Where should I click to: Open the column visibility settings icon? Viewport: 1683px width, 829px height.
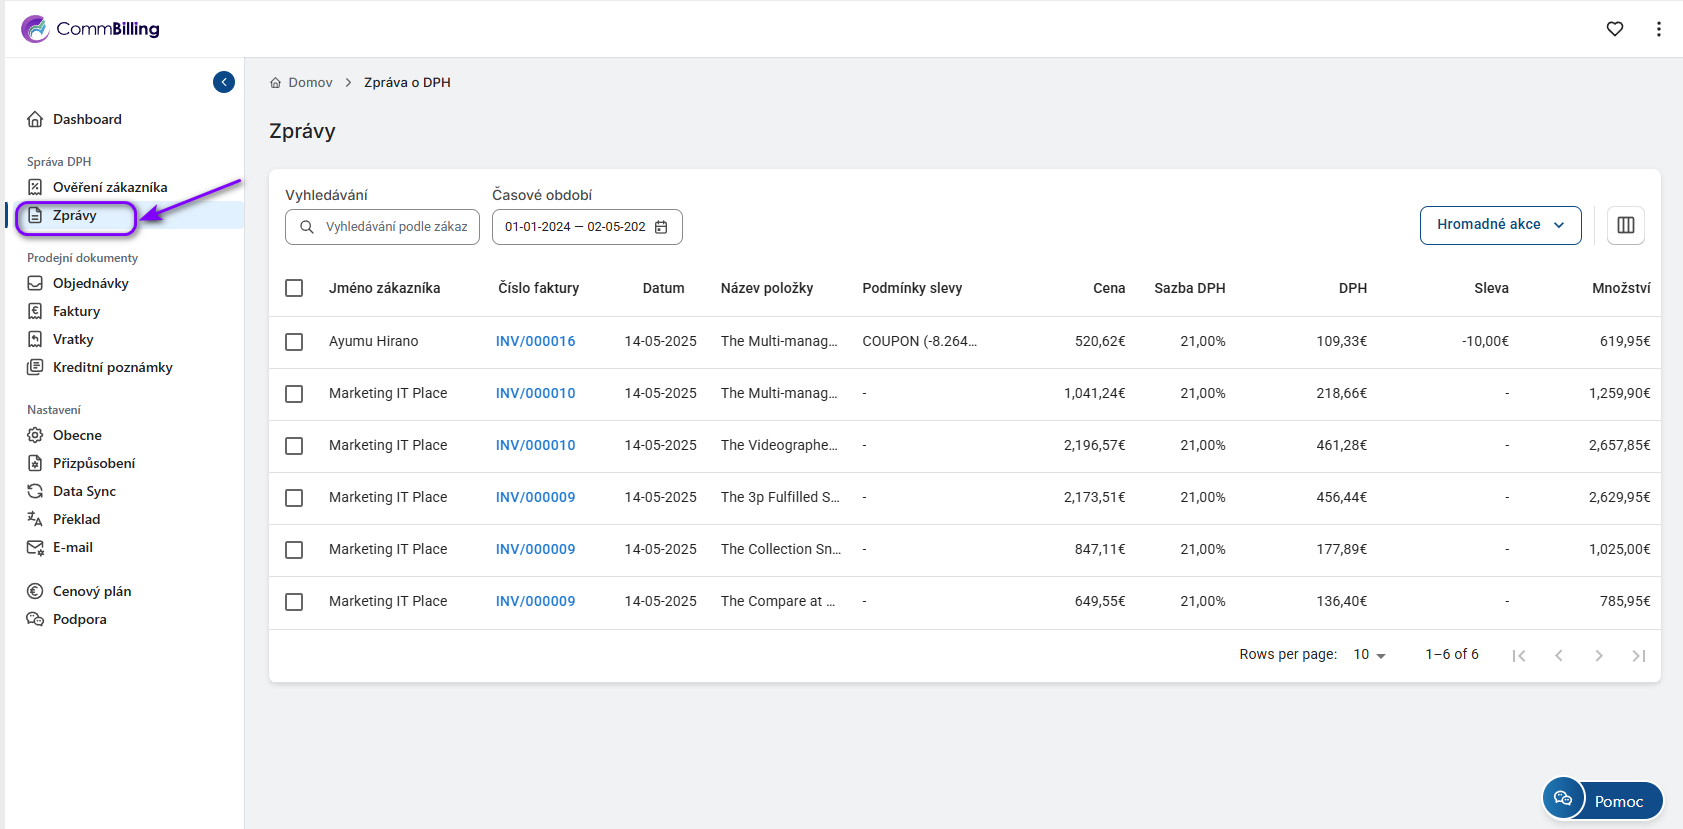pyautogui.click(x=1625, y=225)
